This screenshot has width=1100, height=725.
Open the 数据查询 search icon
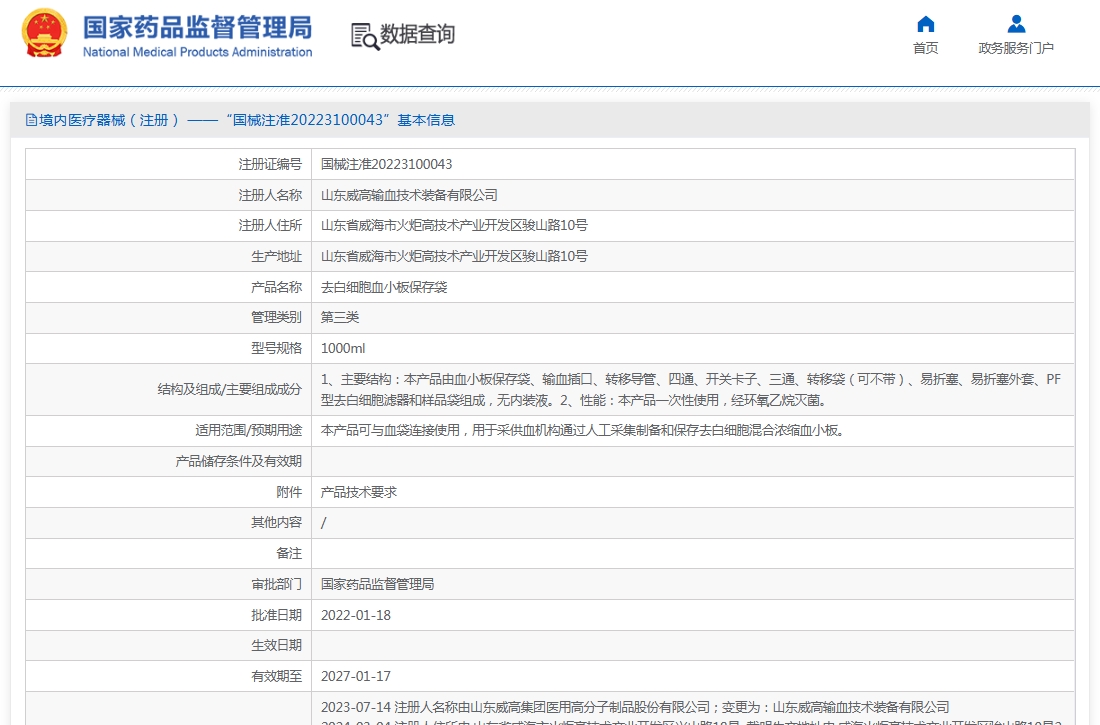click(365, 36)
